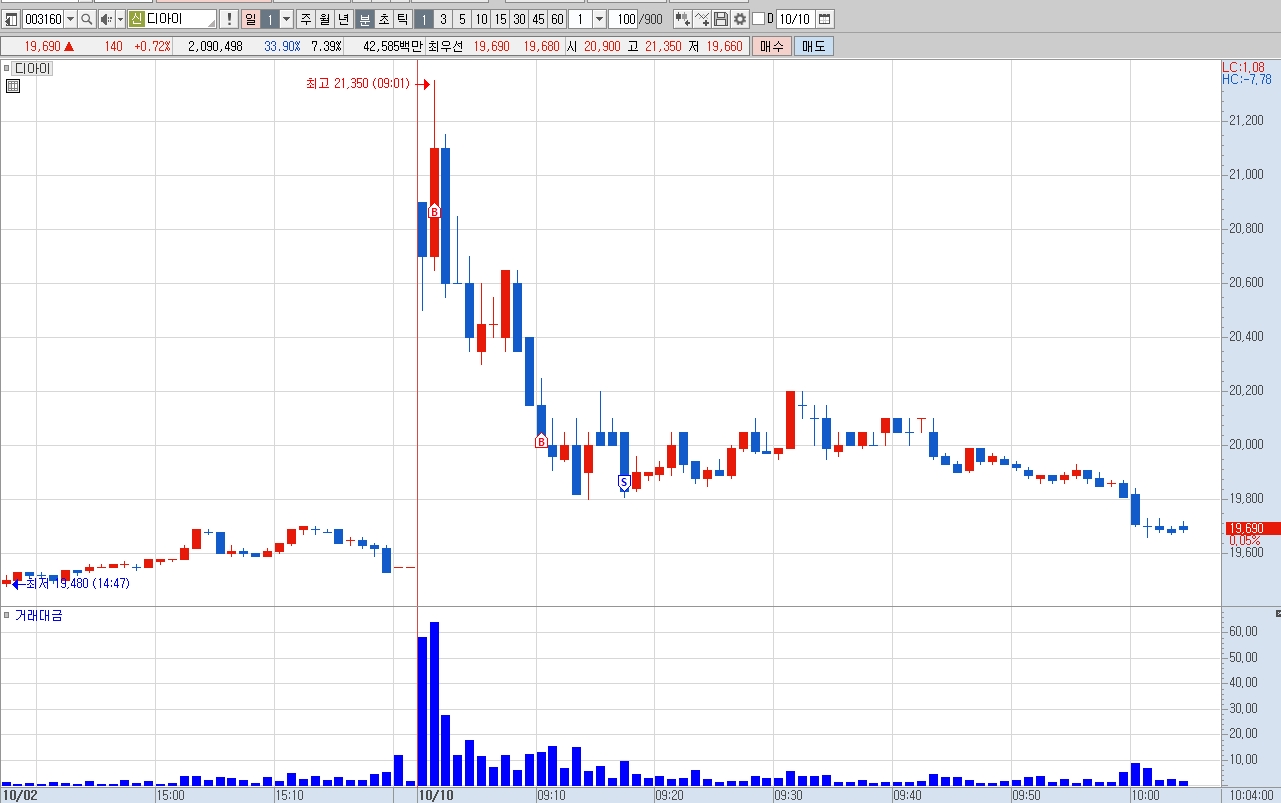Image resolution: width=1281 pixels, height=803 pixels.
Task: Select the 분 (minute) chart period toggle
Action: tap(365, 19)
